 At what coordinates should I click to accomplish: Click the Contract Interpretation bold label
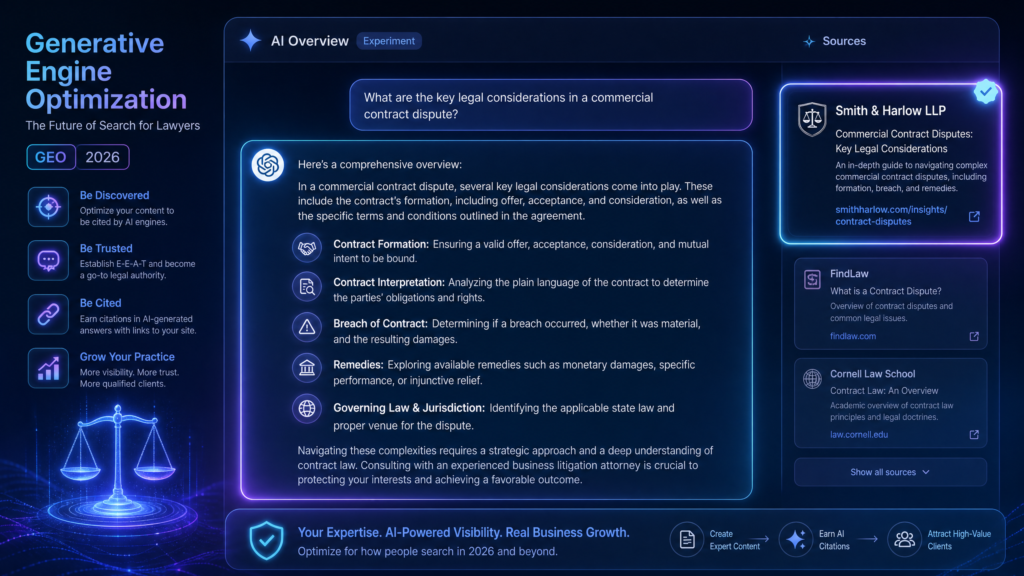coord(389,283)
